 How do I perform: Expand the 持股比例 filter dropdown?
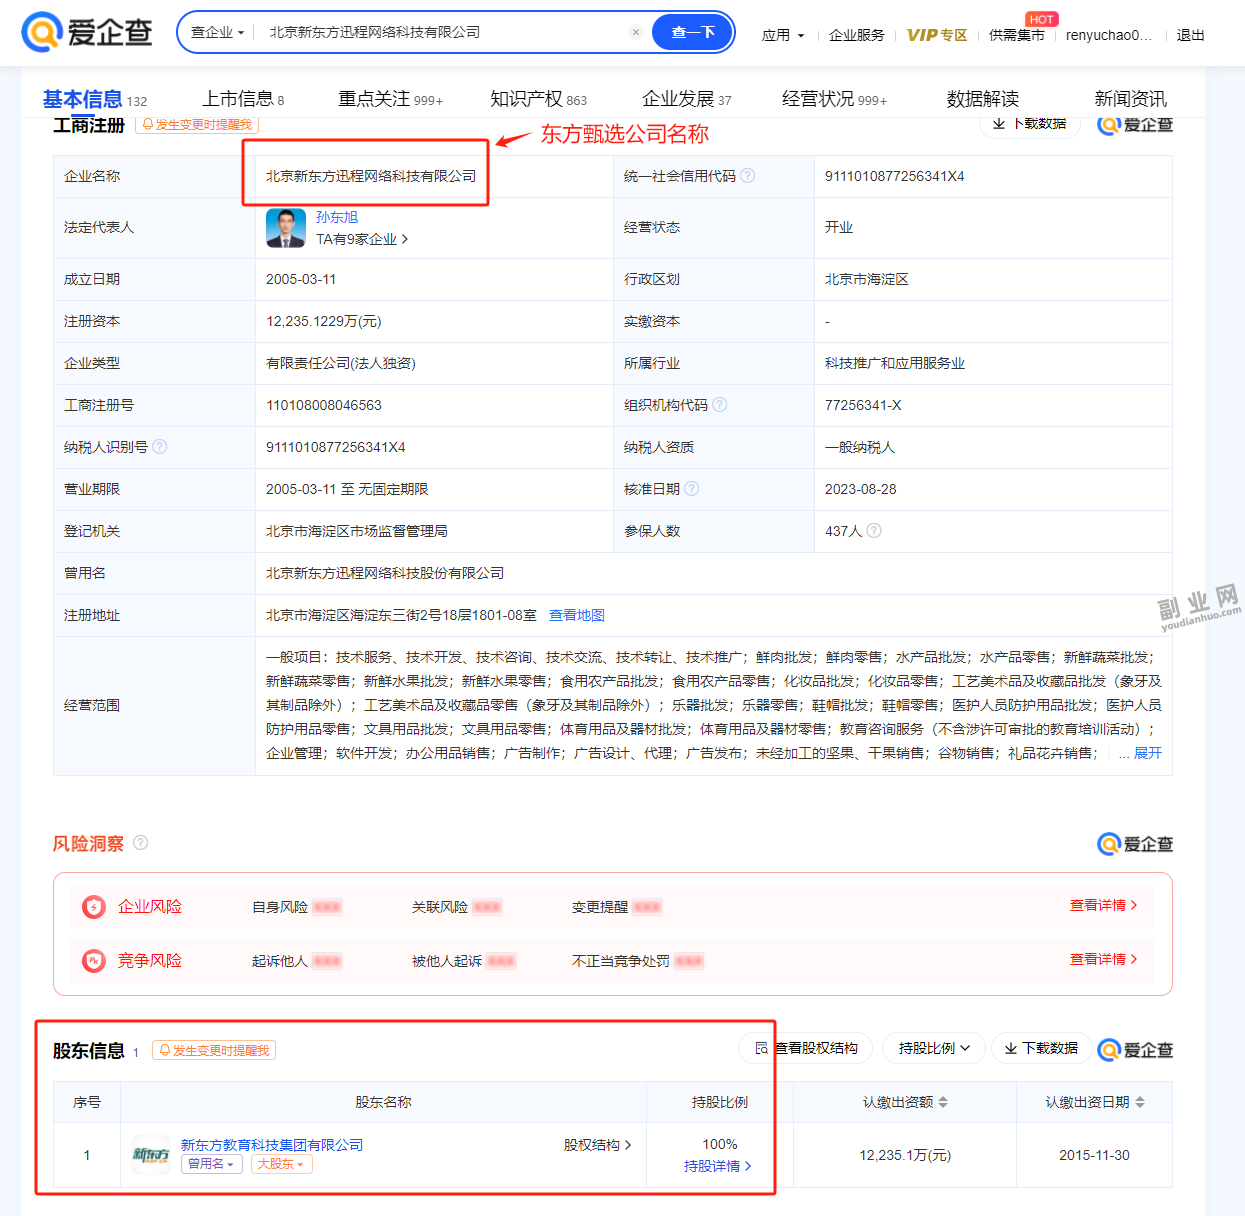coord(935,1048)
